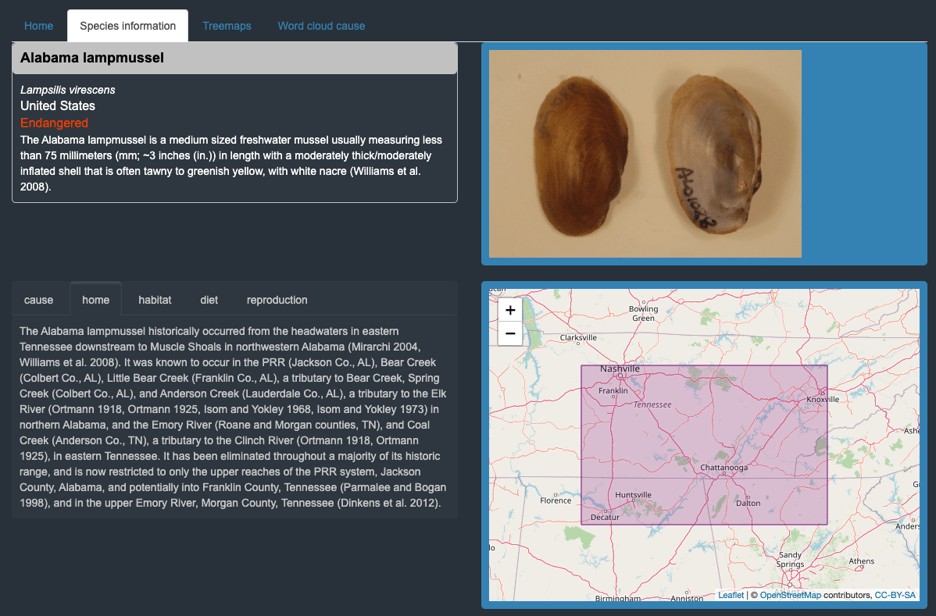Open the Leaflet attribution link
Image resolution: width=936 pixels, height=616 pixels.
(730, 593)
